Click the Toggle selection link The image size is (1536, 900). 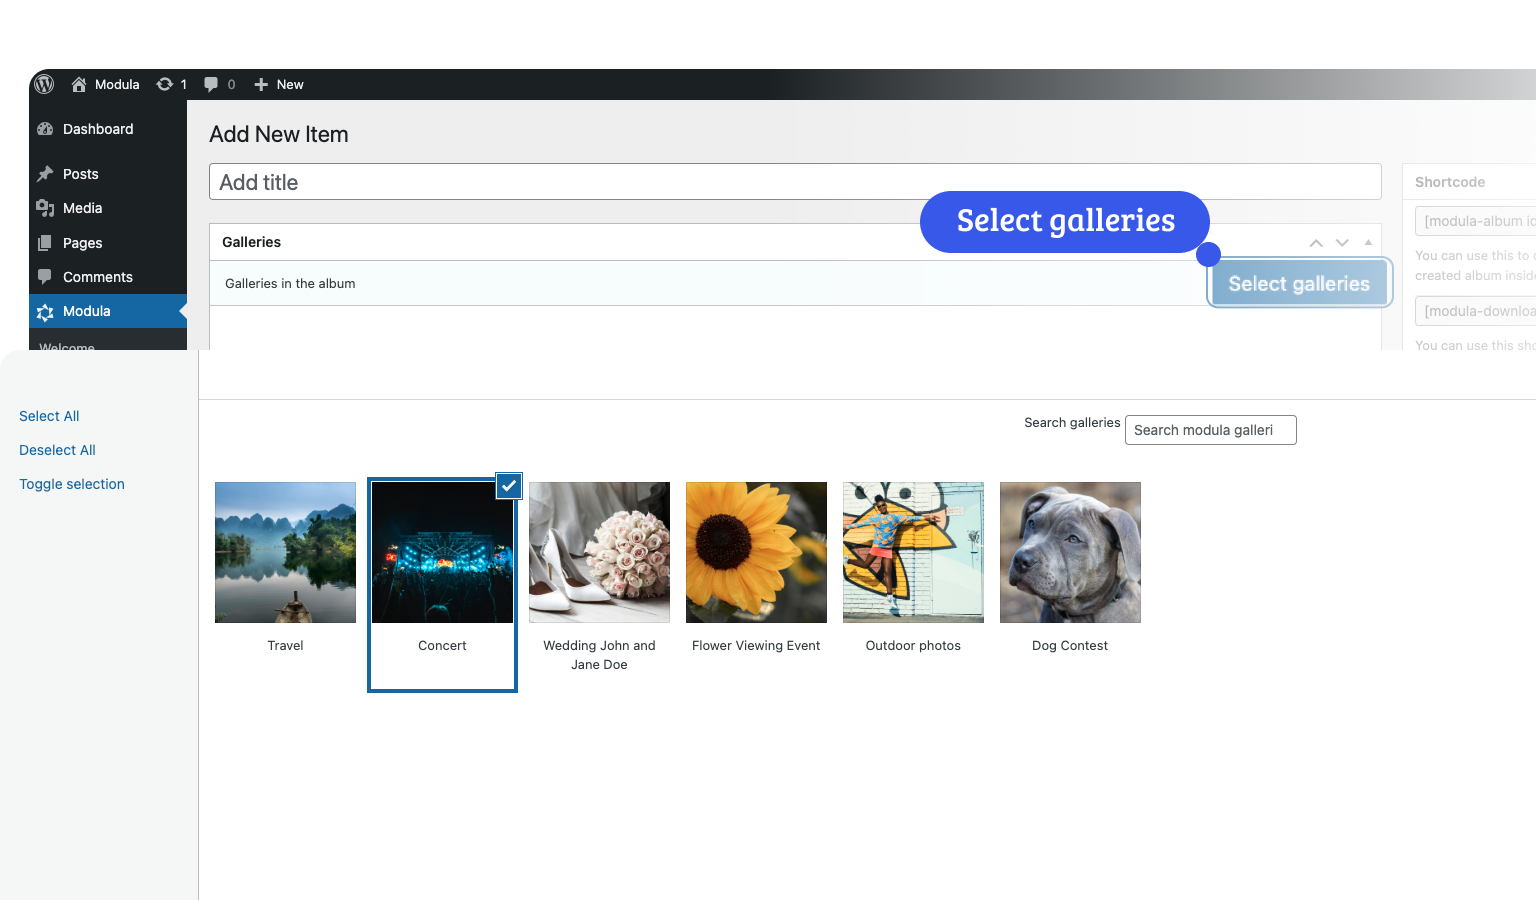pos(72,484)
